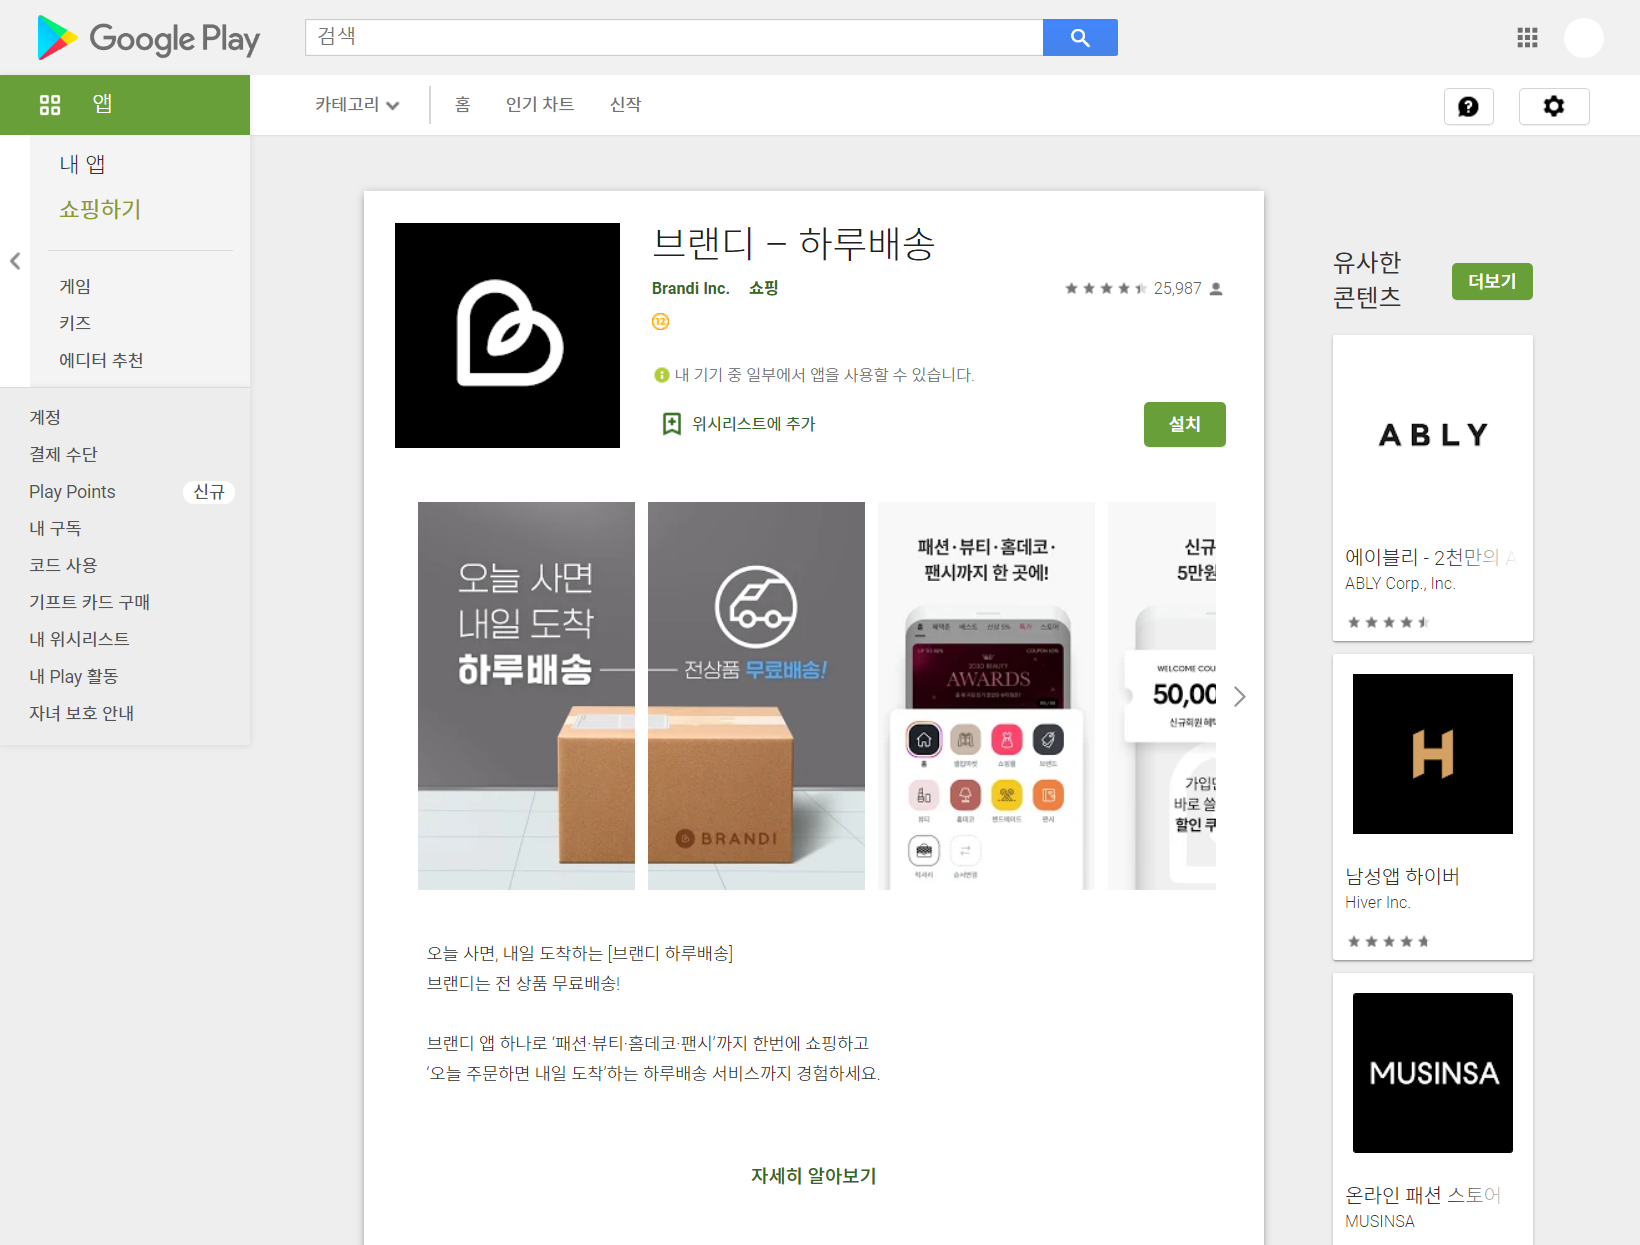This screenshot has width=1640, height=1245.
Task: Click the 더보기 button
Action: click(1492, 281)
